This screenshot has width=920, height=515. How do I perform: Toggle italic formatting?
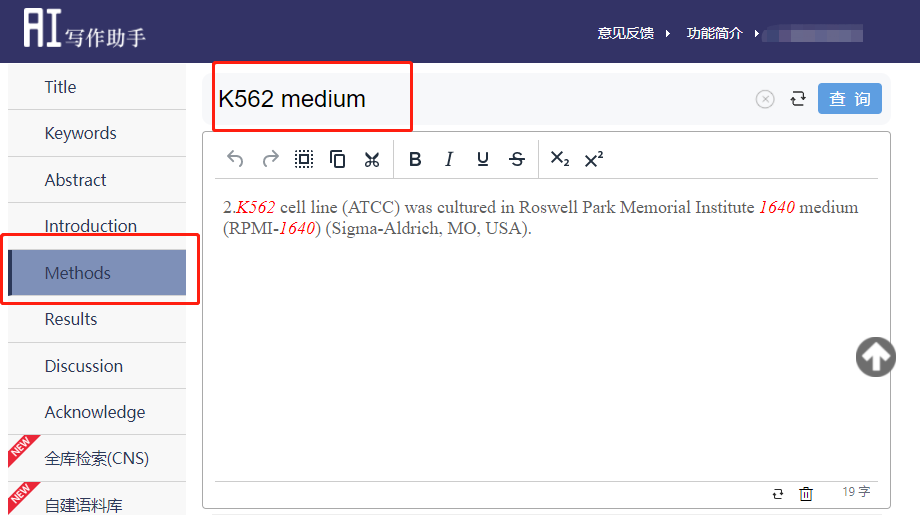click(449, 159)
